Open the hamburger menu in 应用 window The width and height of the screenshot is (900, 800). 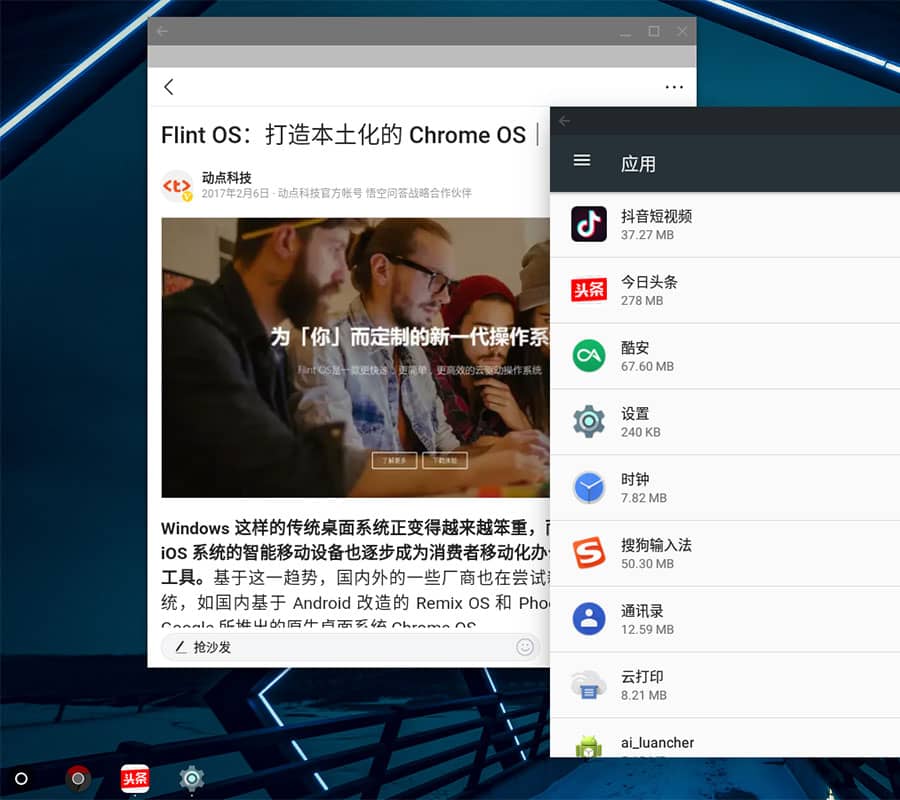[582, 160]
